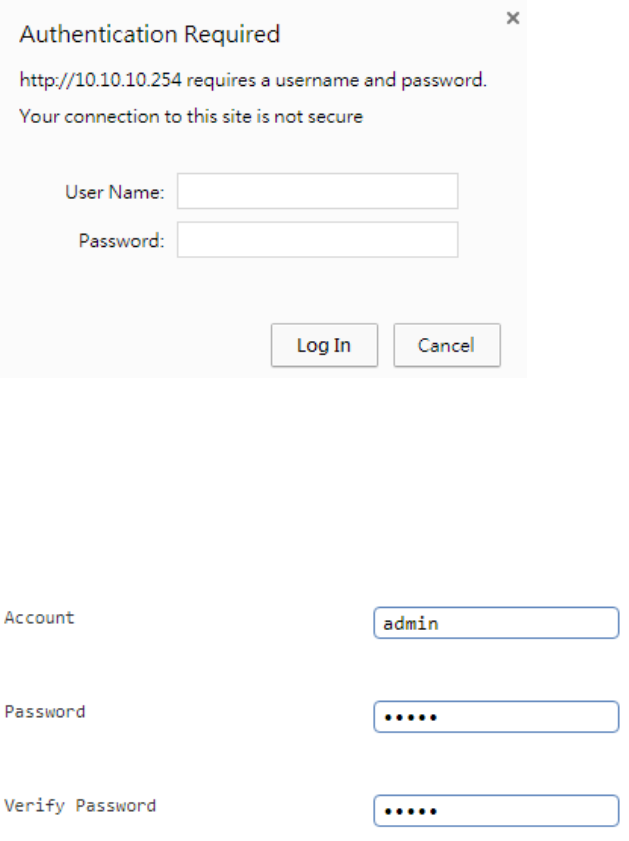Click the "Password" label under Account
This screenshot has height=841, width=629.
pyautogui.click(x=45, y=712)
